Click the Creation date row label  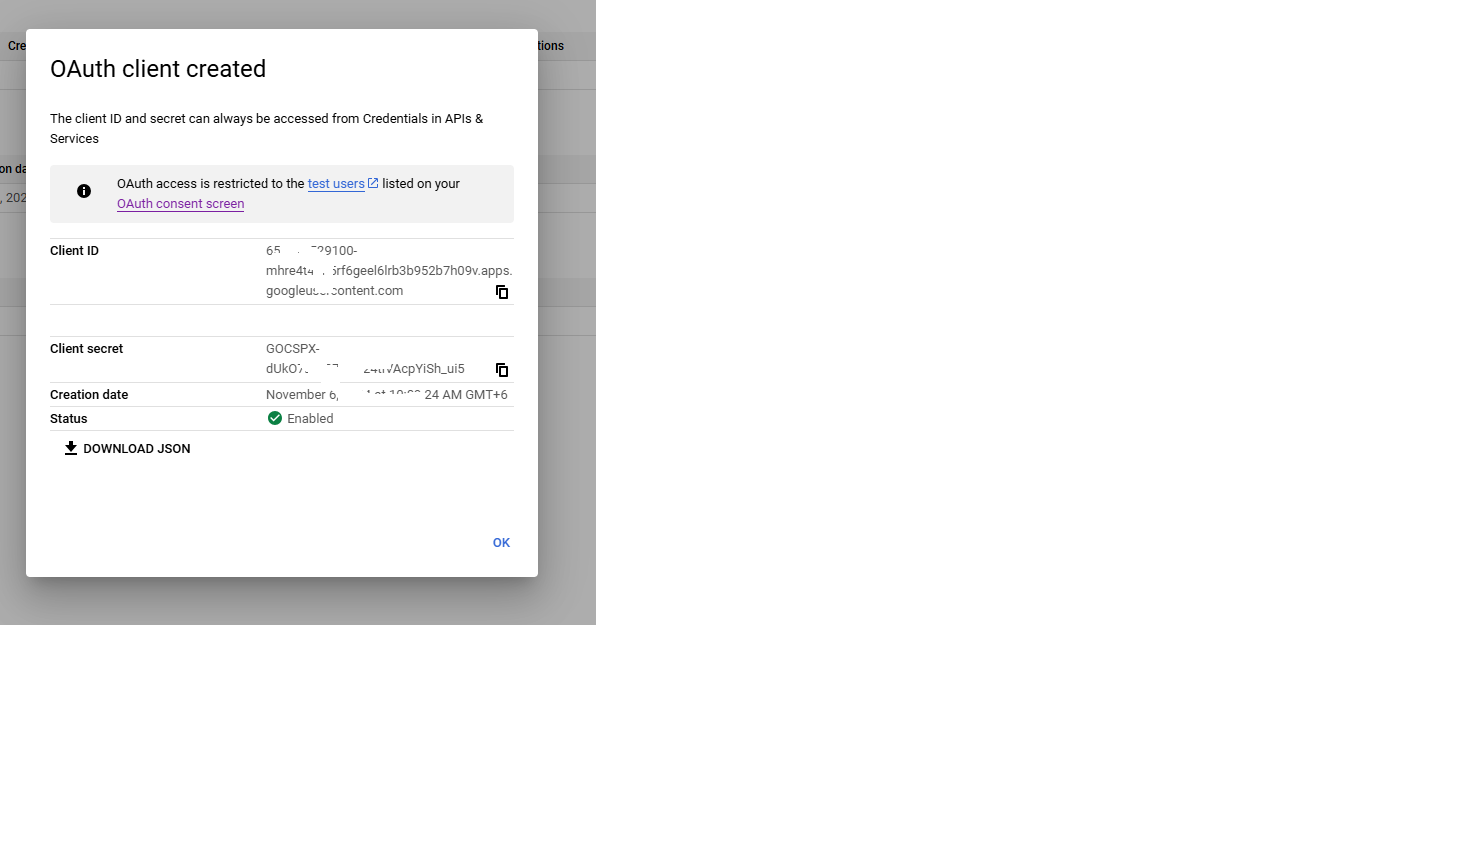pyautogui.click(x=89, y=395)
